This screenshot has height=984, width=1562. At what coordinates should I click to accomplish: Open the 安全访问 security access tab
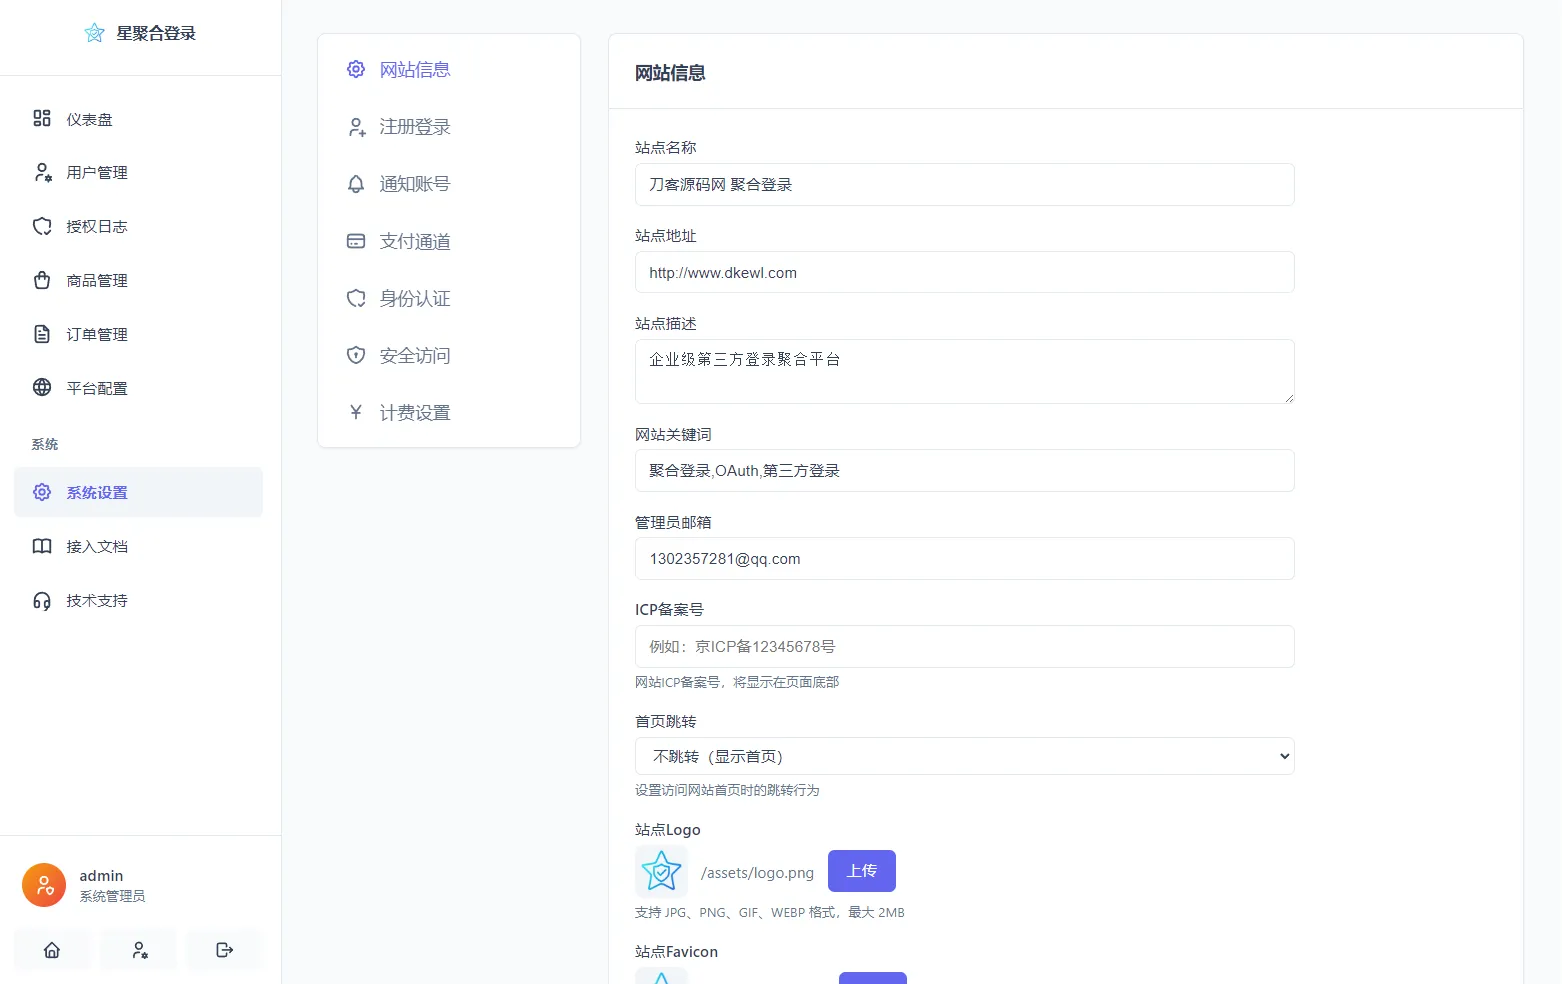[415, 355]
